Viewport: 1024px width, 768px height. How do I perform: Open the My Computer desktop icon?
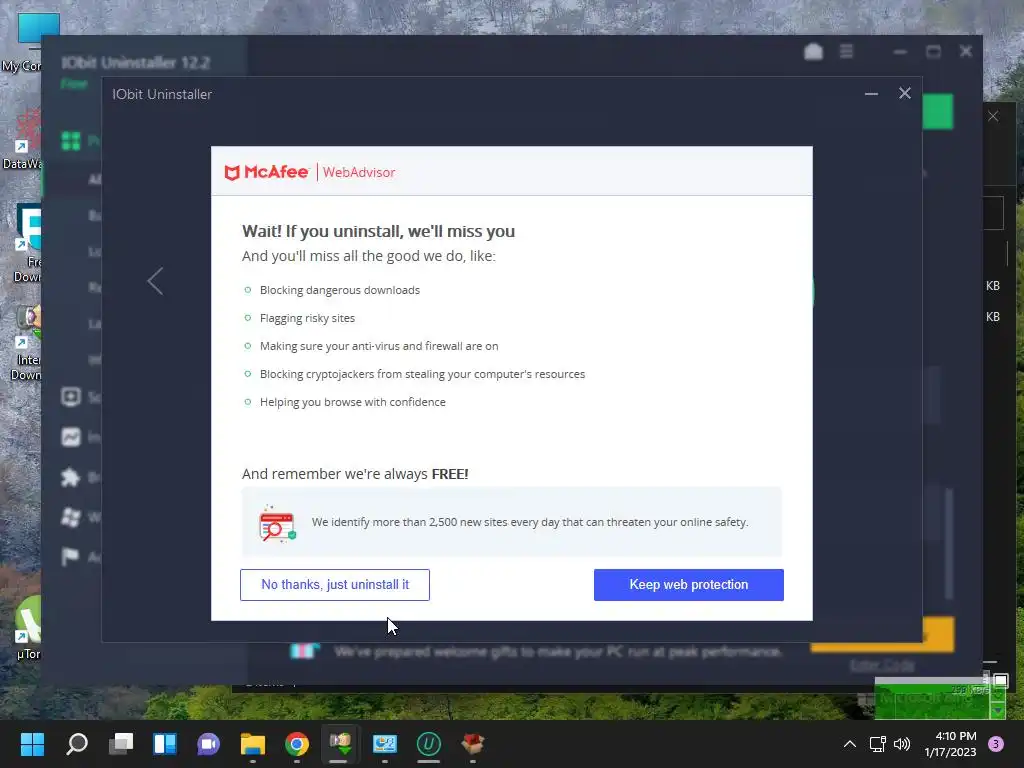22,42
